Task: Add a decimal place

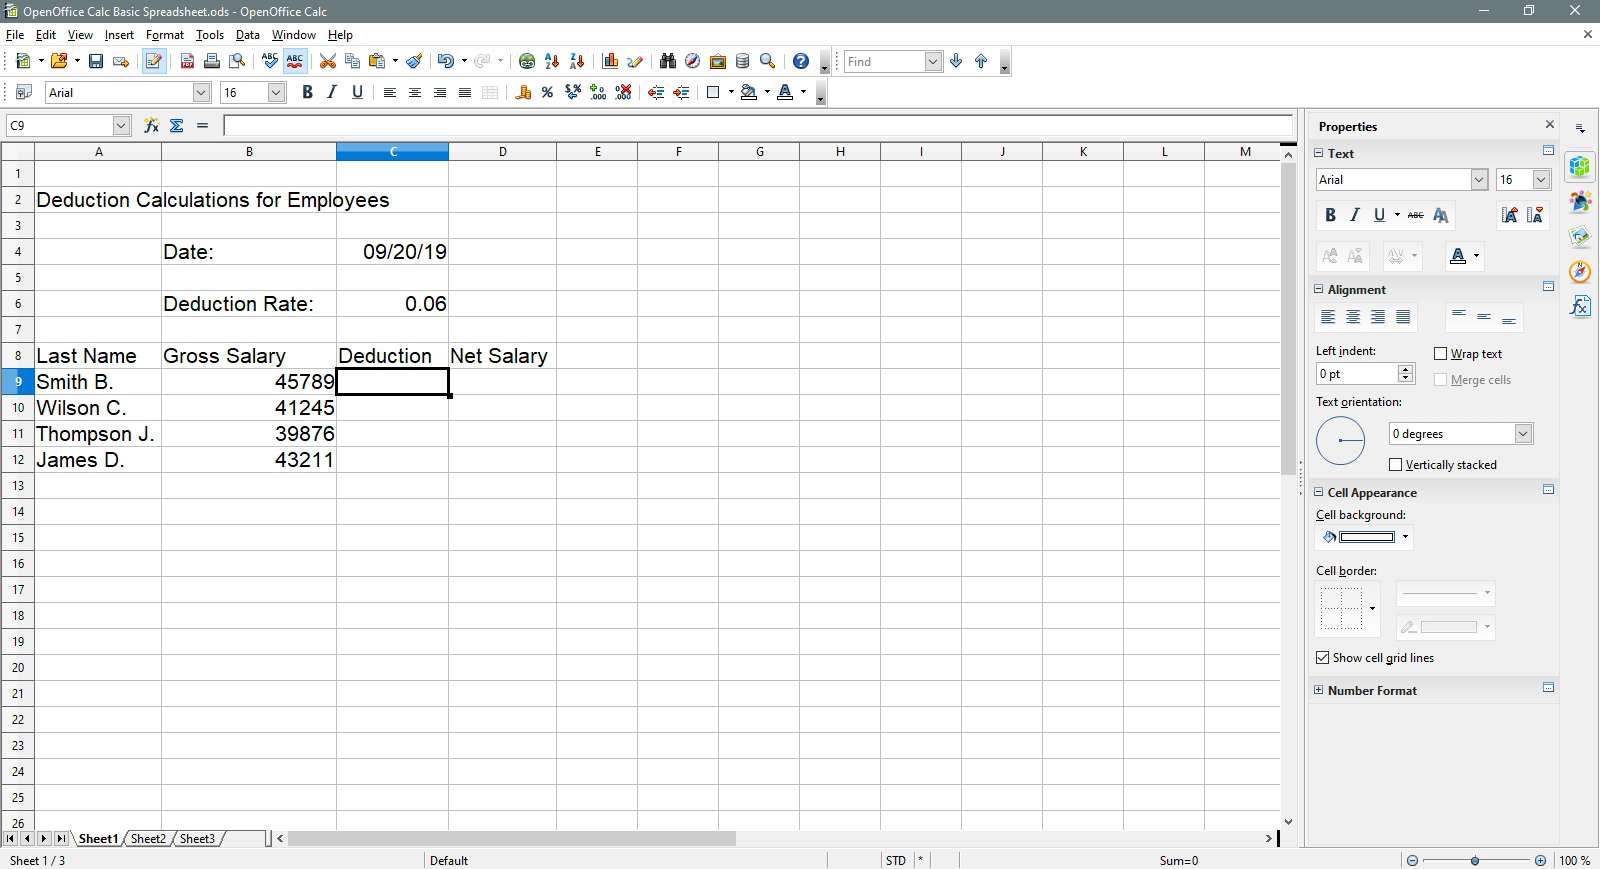Action: click(x=598, y=92)
